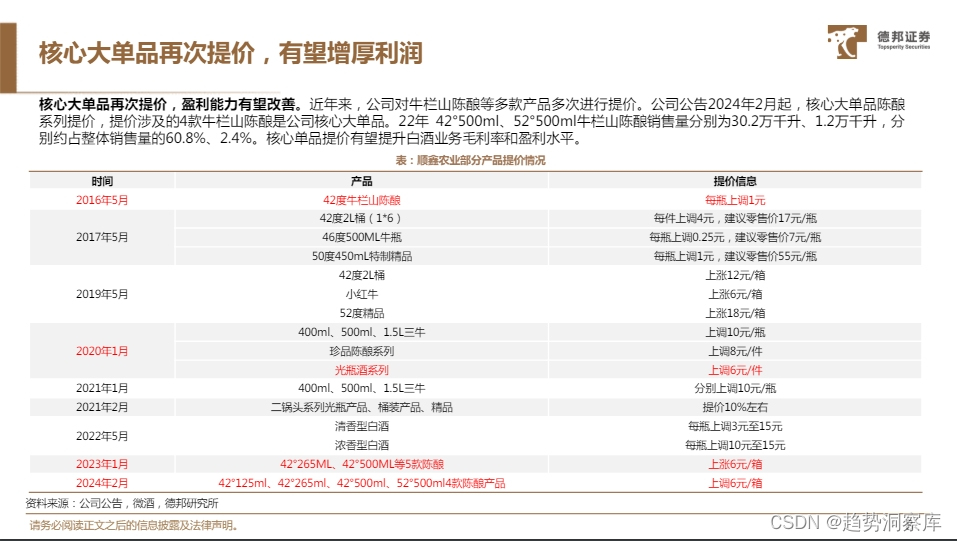Image resolution: width=957 pixels, height=541 pixels.
Task: Click the 小红牛 product cell
Action: click(x=361, y=294)
